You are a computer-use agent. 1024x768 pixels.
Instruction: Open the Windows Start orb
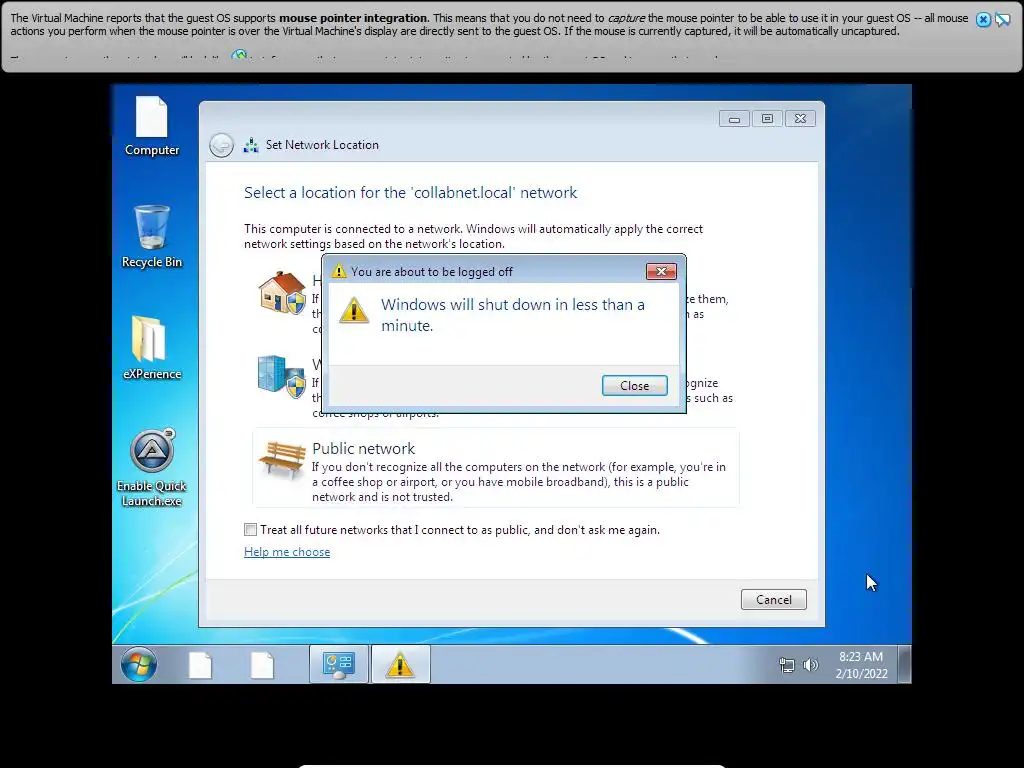point(138,665)
